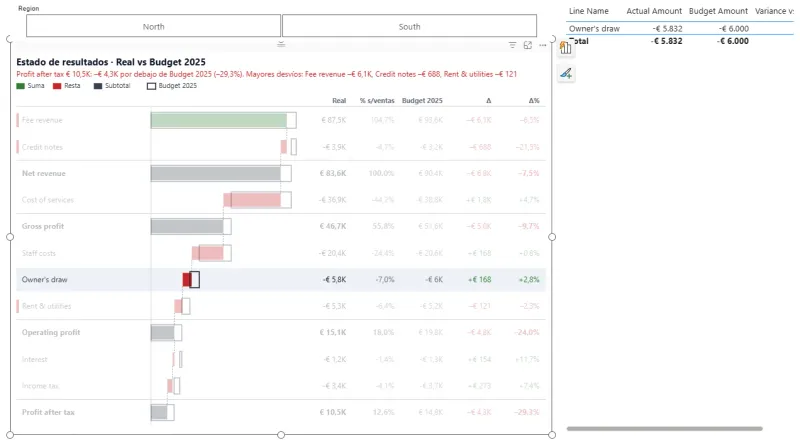The width and height of the screenshot is (800, 440).
Task: Select the Gross profit row label
Action: 43,226
